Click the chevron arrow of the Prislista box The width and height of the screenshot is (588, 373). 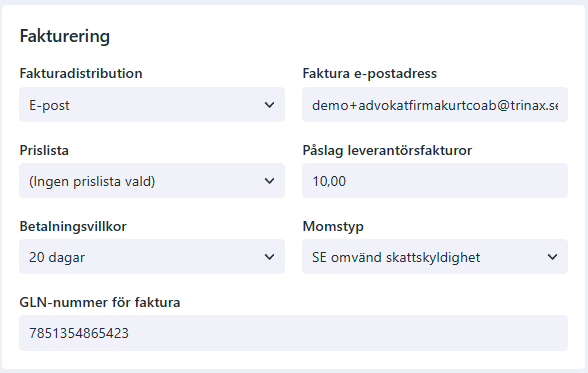(x=269, y=181)
